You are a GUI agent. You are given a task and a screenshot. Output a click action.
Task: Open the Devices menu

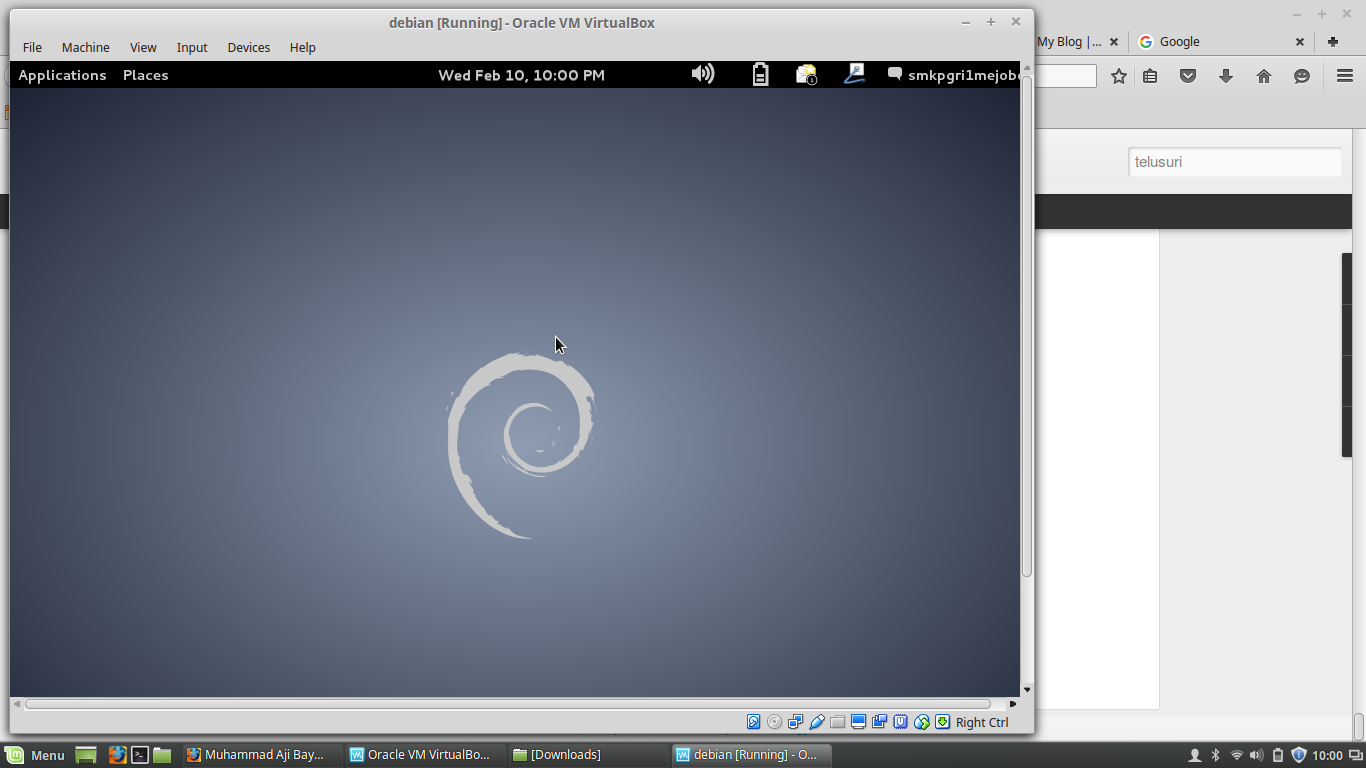(248, 47)
